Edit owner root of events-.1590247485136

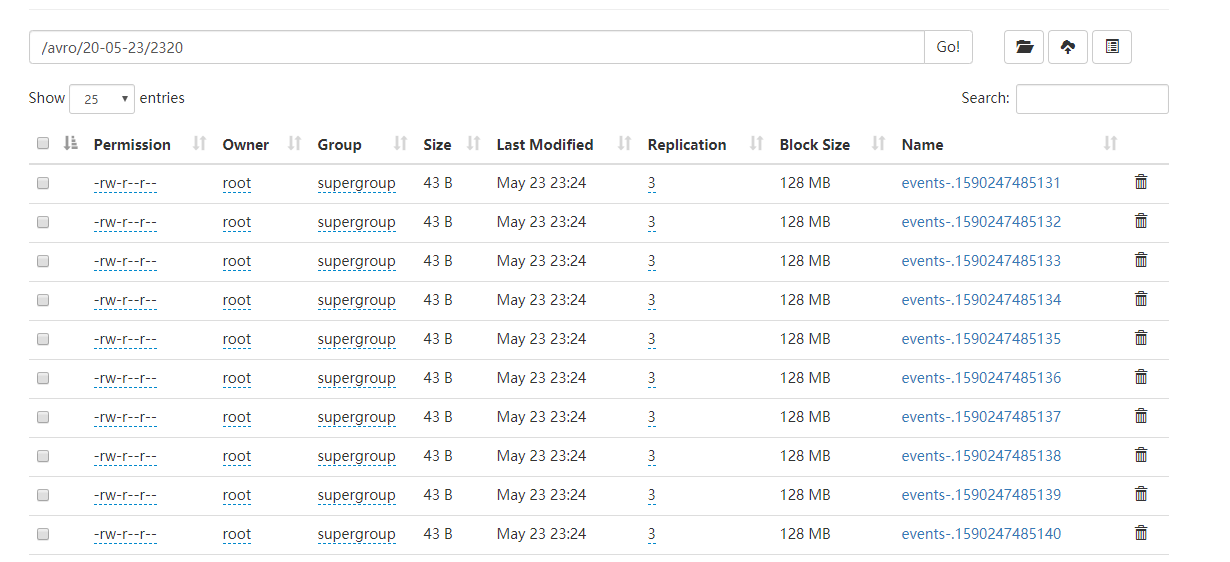coord(237,378)
